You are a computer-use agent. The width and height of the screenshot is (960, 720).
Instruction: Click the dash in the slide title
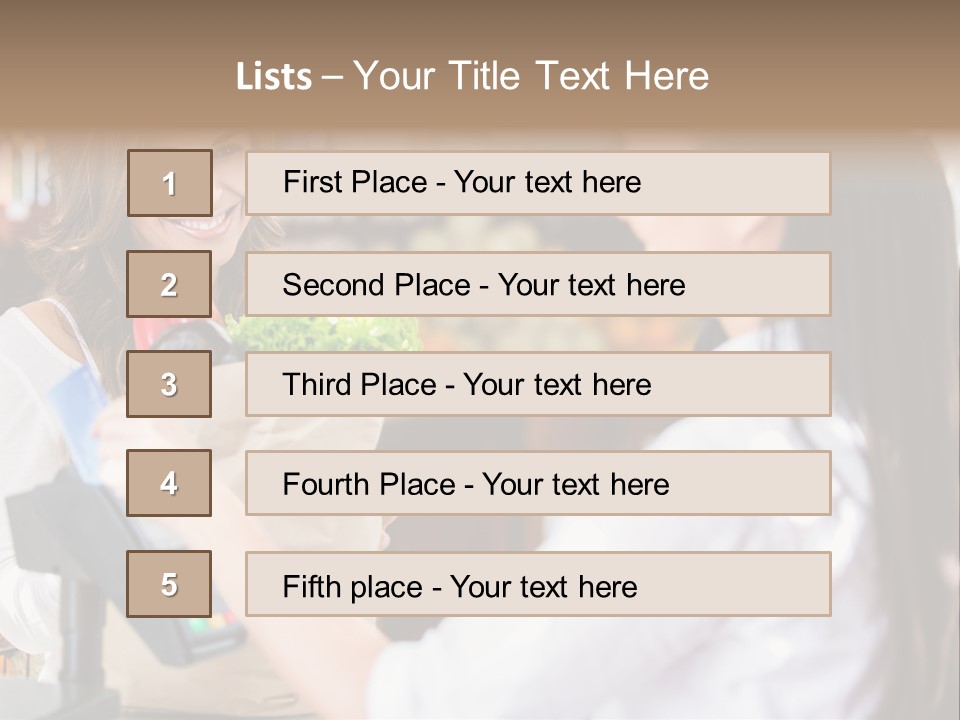tap(333, 77)
